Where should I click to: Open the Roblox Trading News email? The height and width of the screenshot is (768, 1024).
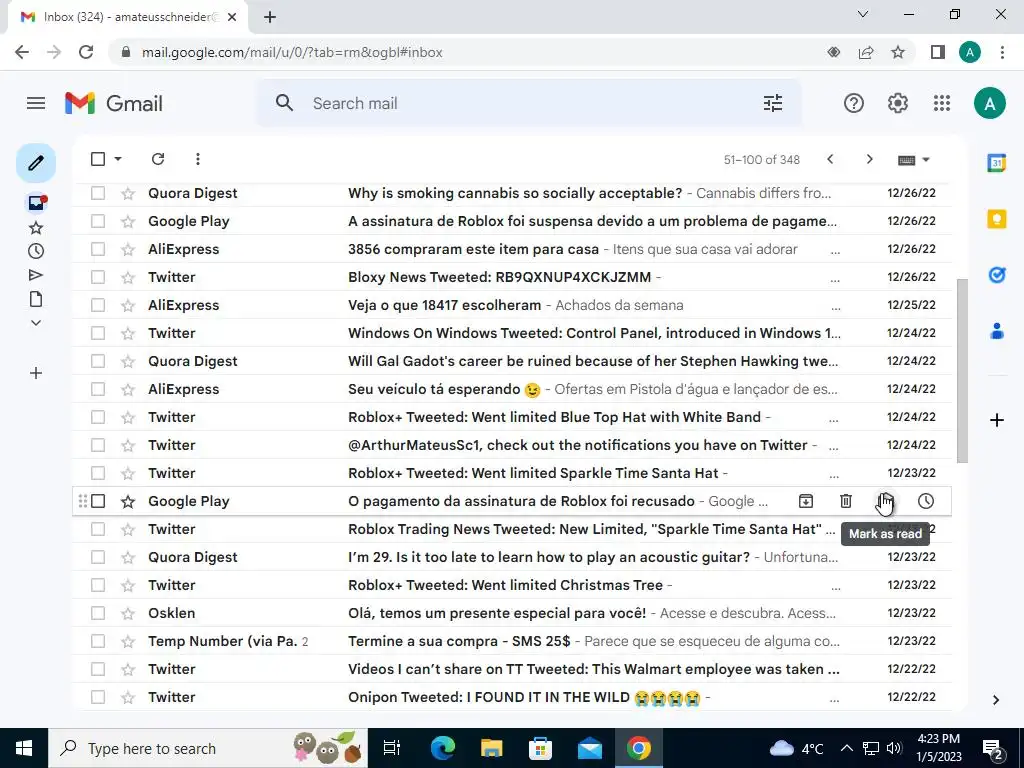click(512, 529)
